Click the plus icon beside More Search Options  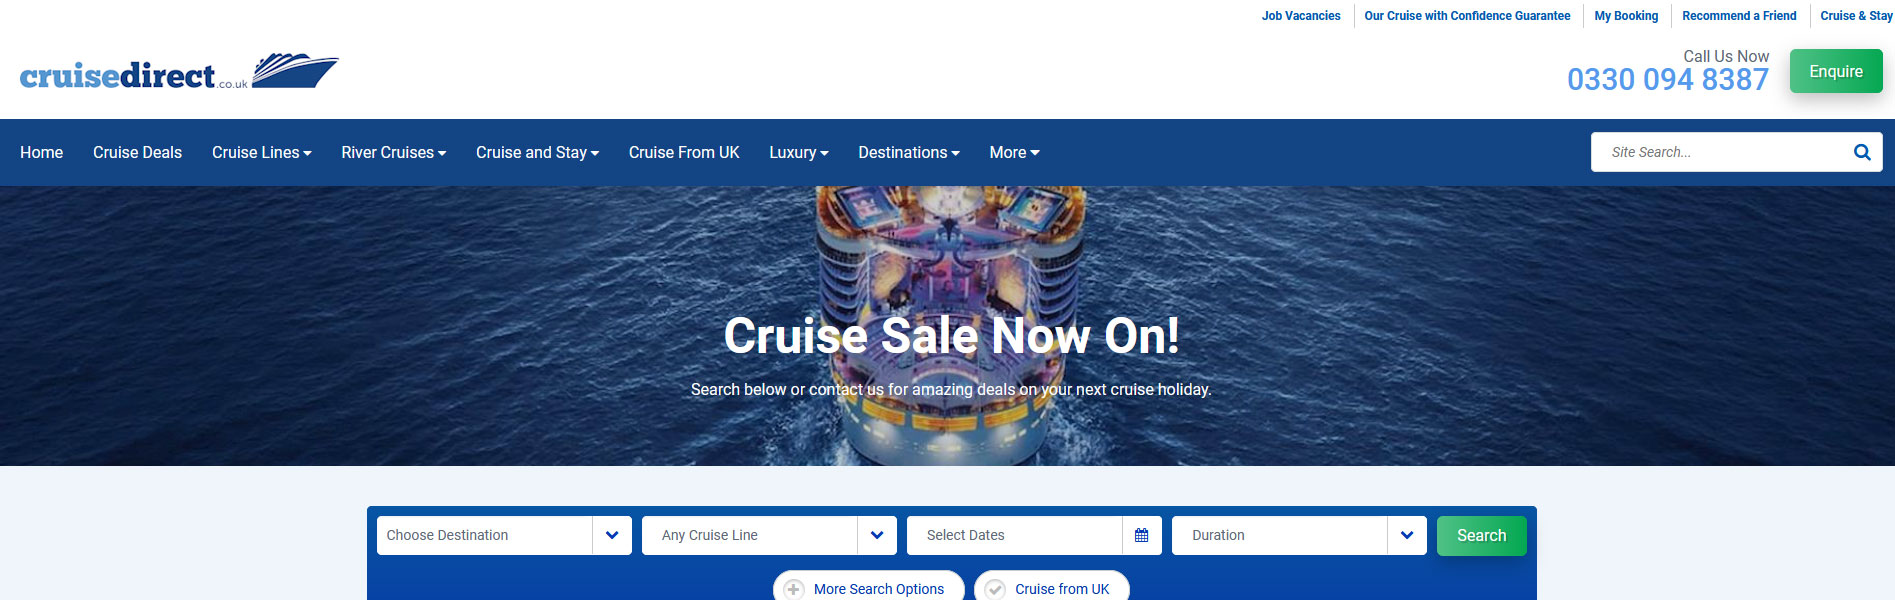pos(793,590)
